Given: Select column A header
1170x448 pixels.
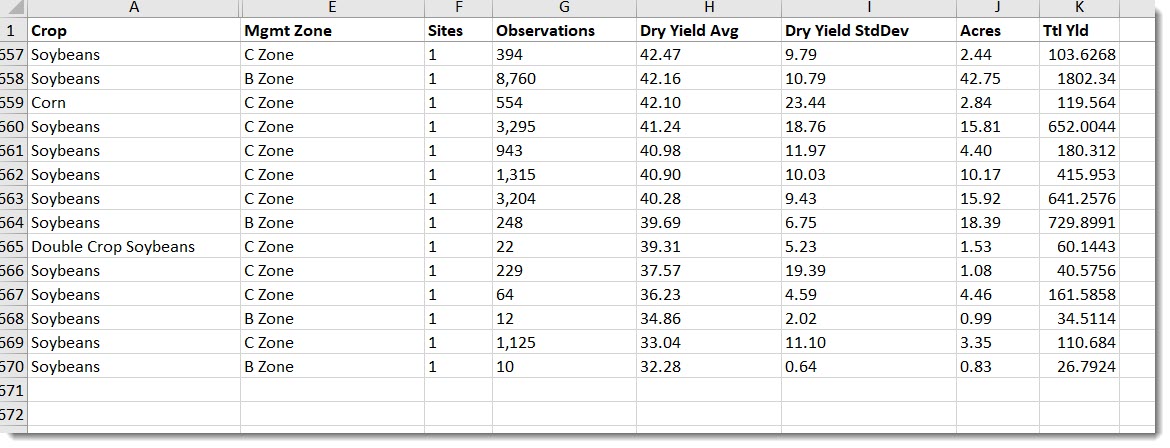Looking at the screenshot, I should (133, 8).
